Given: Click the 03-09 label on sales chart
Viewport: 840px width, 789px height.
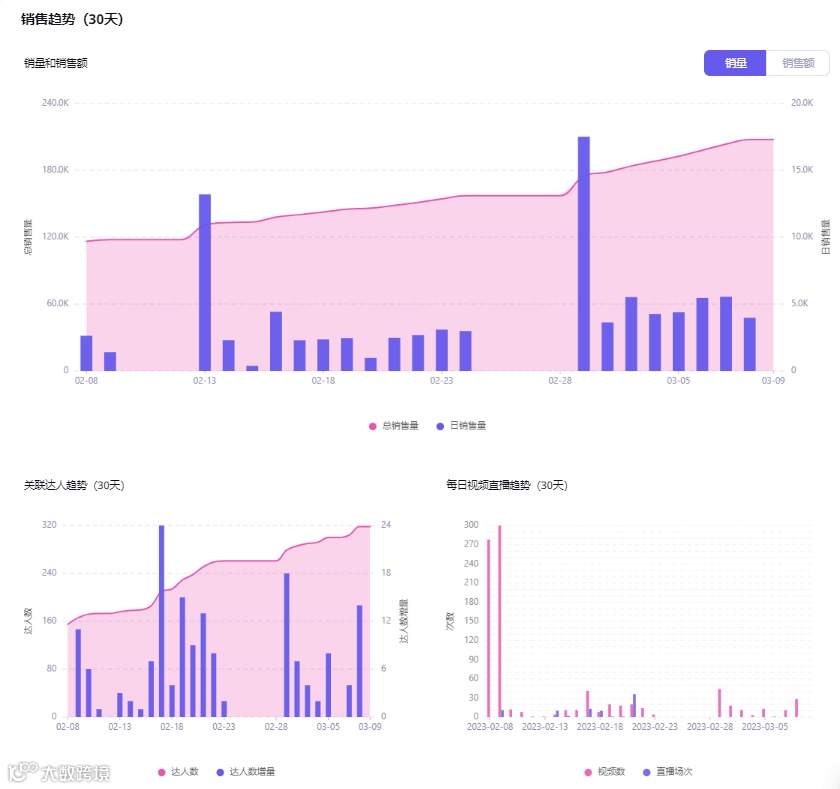Looking at the screenshot, I should (773, 381).
